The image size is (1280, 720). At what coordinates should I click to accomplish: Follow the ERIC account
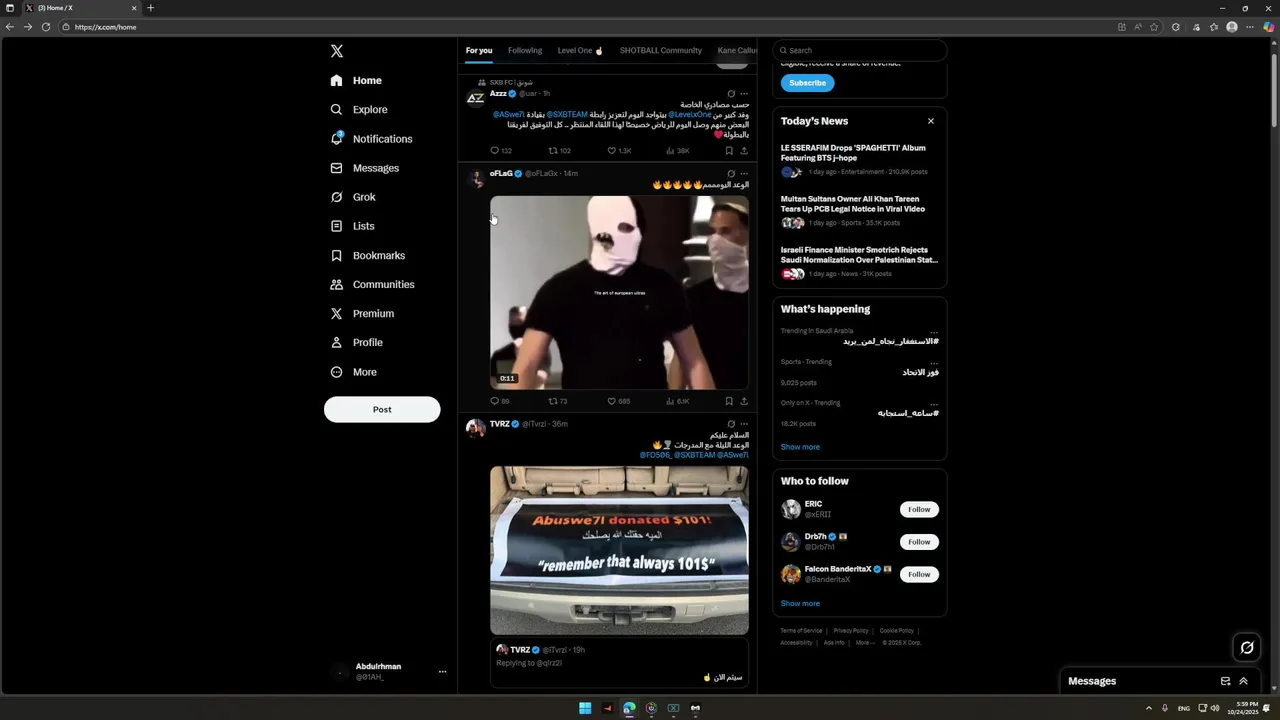(919, 509)
